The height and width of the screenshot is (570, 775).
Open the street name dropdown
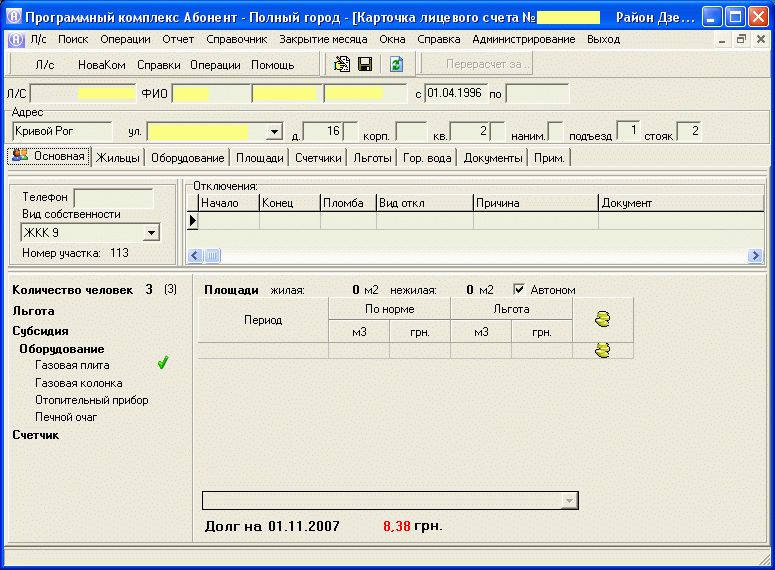click(x=274, y=132)
